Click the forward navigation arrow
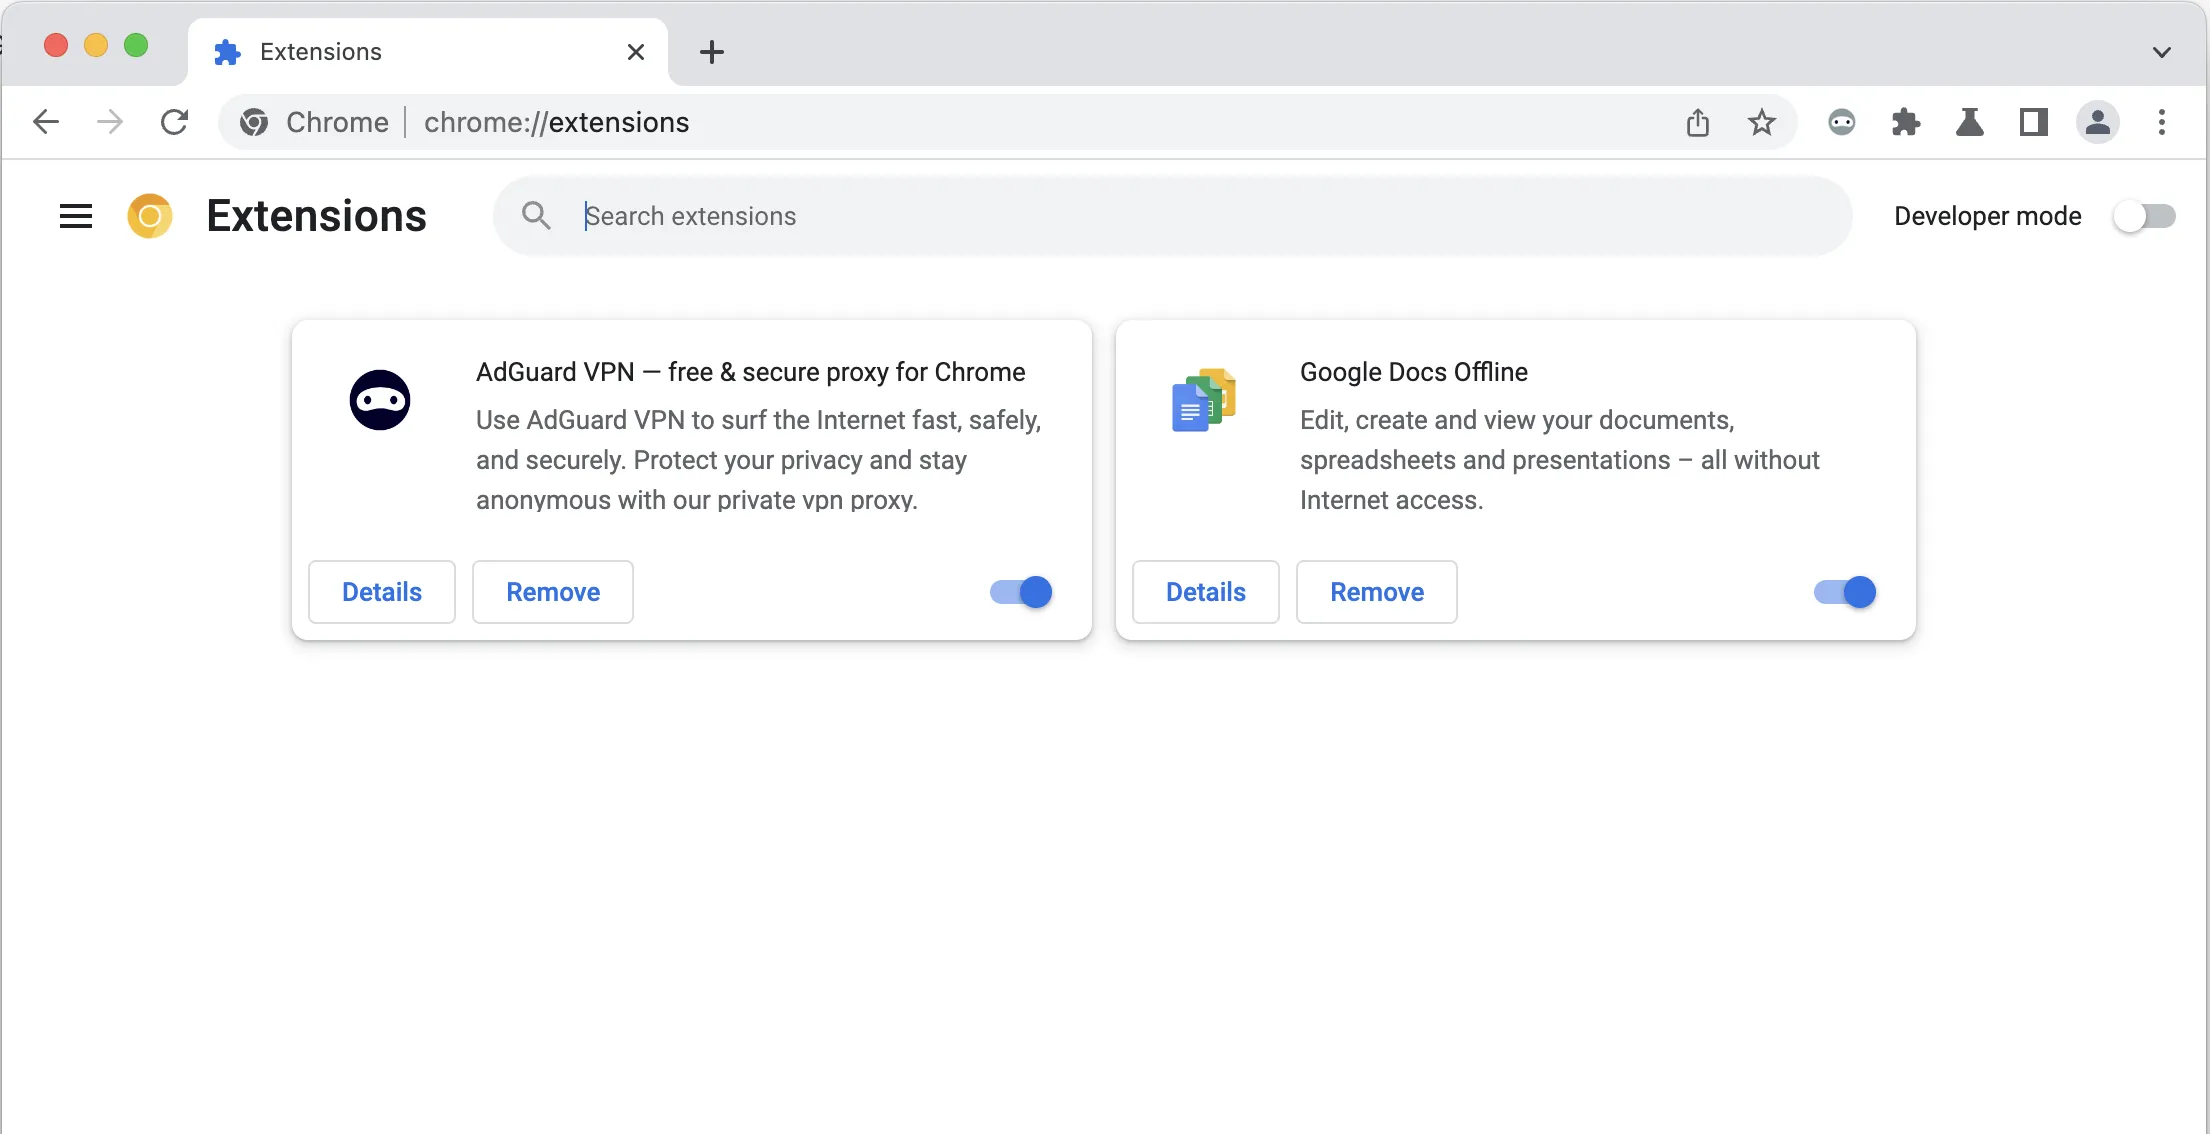 click(110, 122)
